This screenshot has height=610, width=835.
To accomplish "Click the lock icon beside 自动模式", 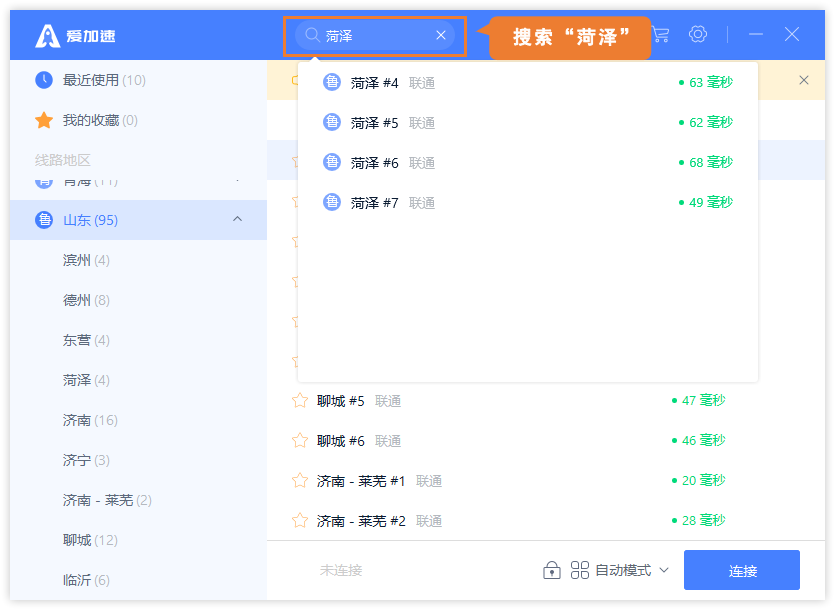I will click(551, 570).
